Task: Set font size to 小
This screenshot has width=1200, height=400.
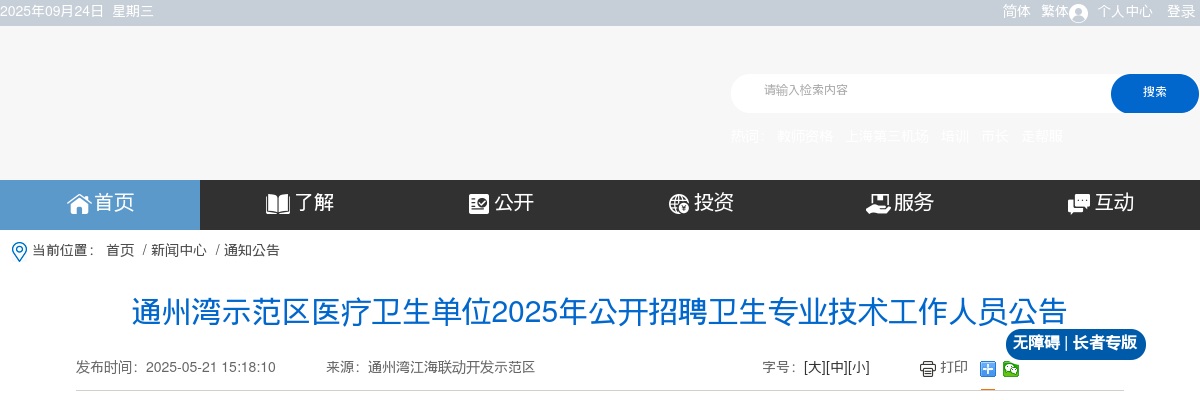Action: pos(859,367)
